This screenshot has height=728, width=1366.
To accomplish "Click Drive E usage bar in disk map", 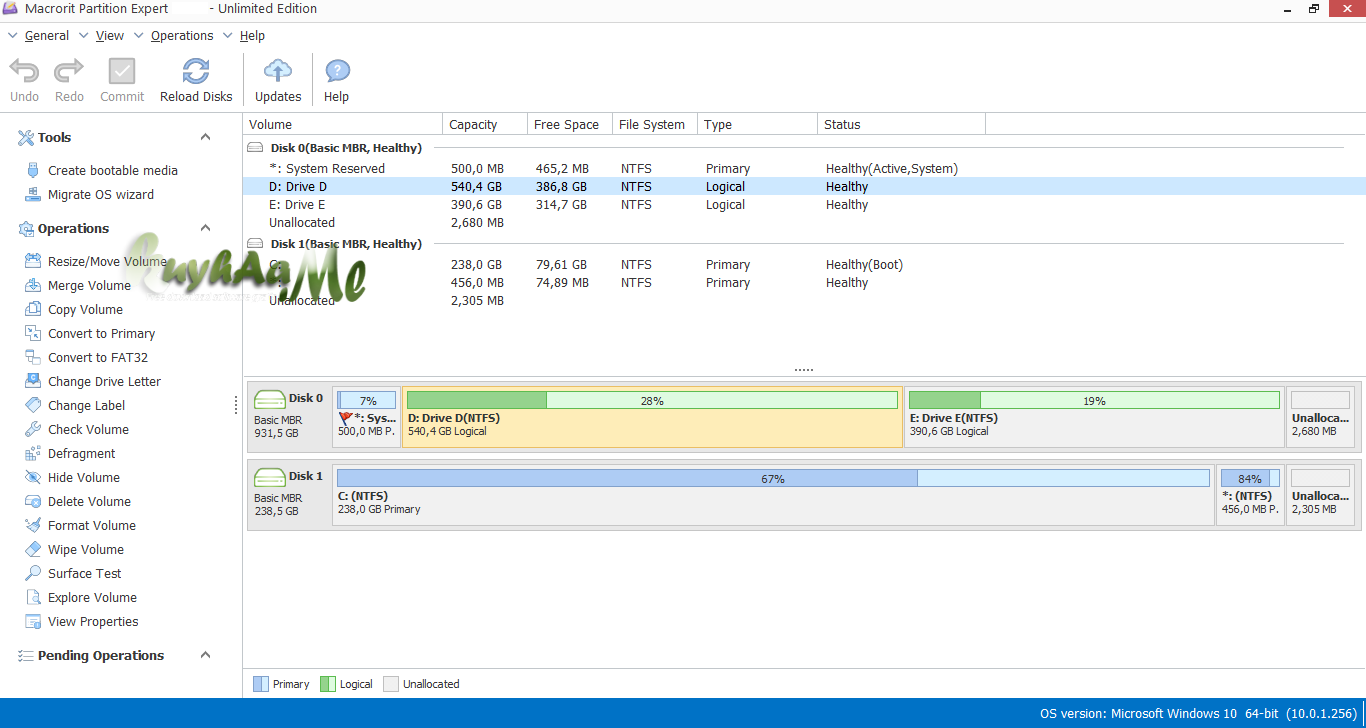I will [x=1094, y=400].
